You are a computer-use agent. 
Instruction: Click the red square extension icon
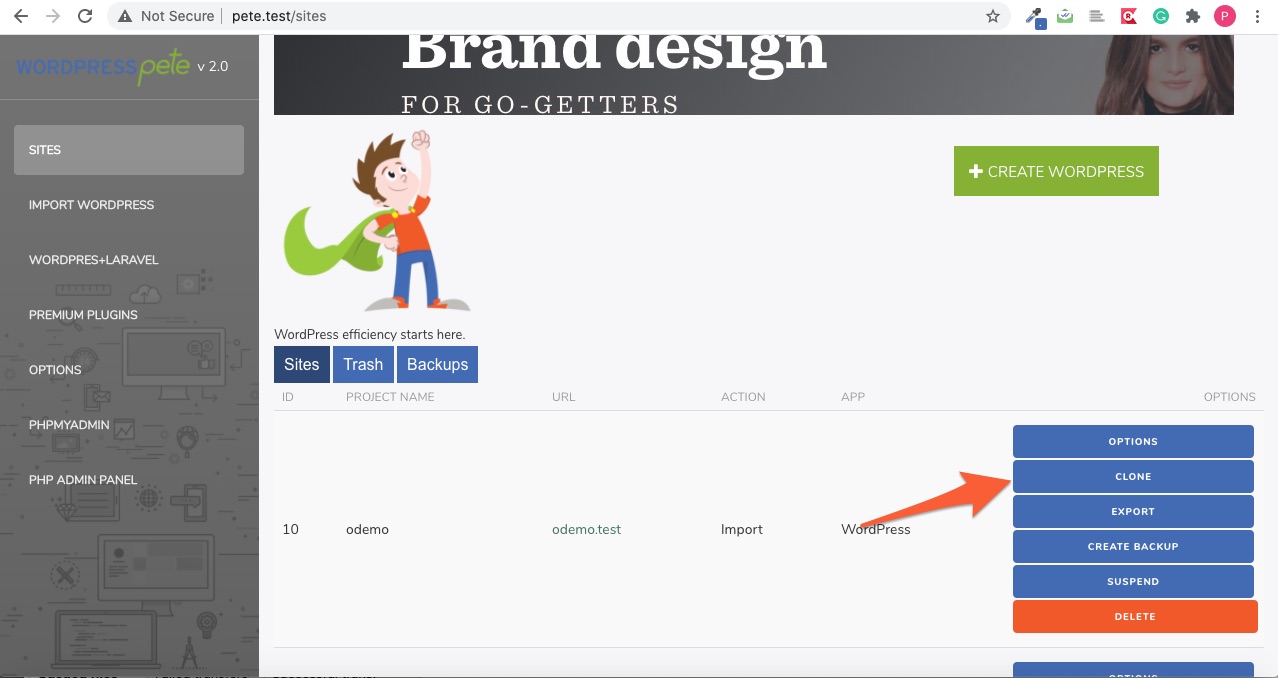tap(1129, 16)
